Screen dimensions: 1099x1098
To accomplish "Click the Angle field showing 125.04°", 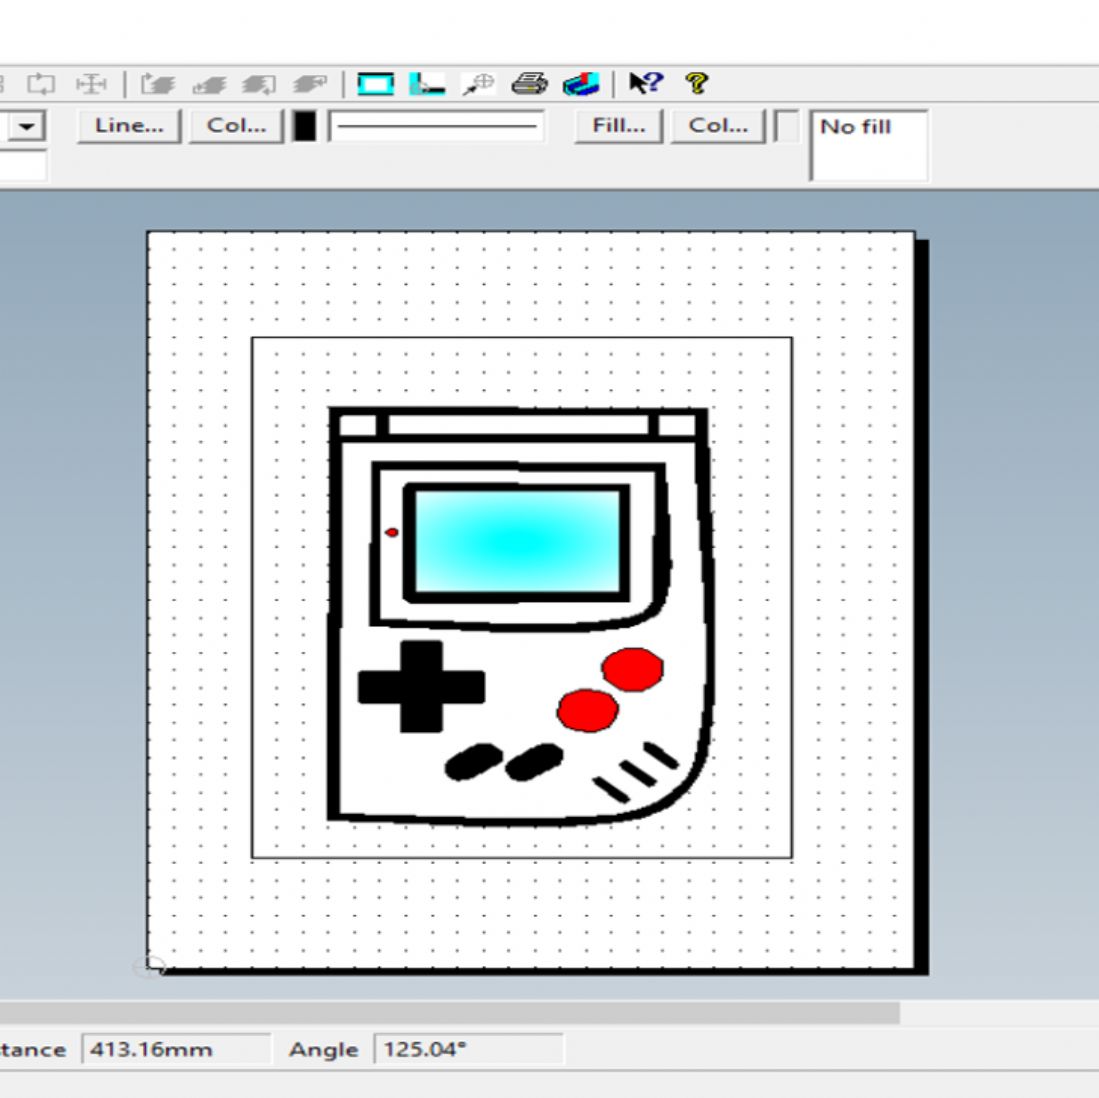I will 468,1049.
